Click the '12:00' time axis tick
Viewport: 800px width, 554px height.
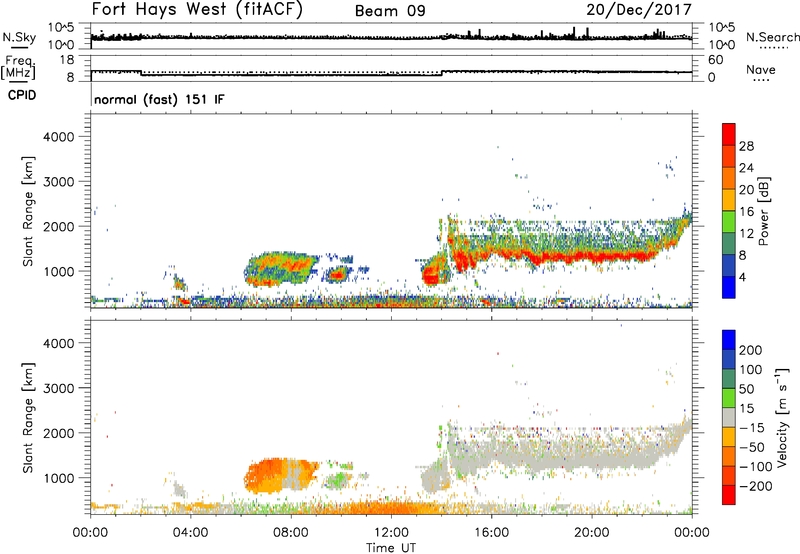(x=391, y=533)
